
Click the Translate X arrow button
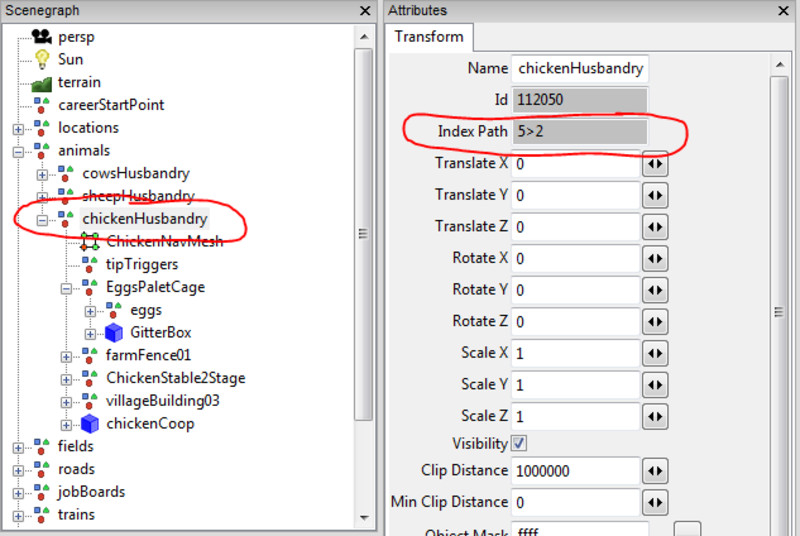pyautogui.click(x=655, y=164)
